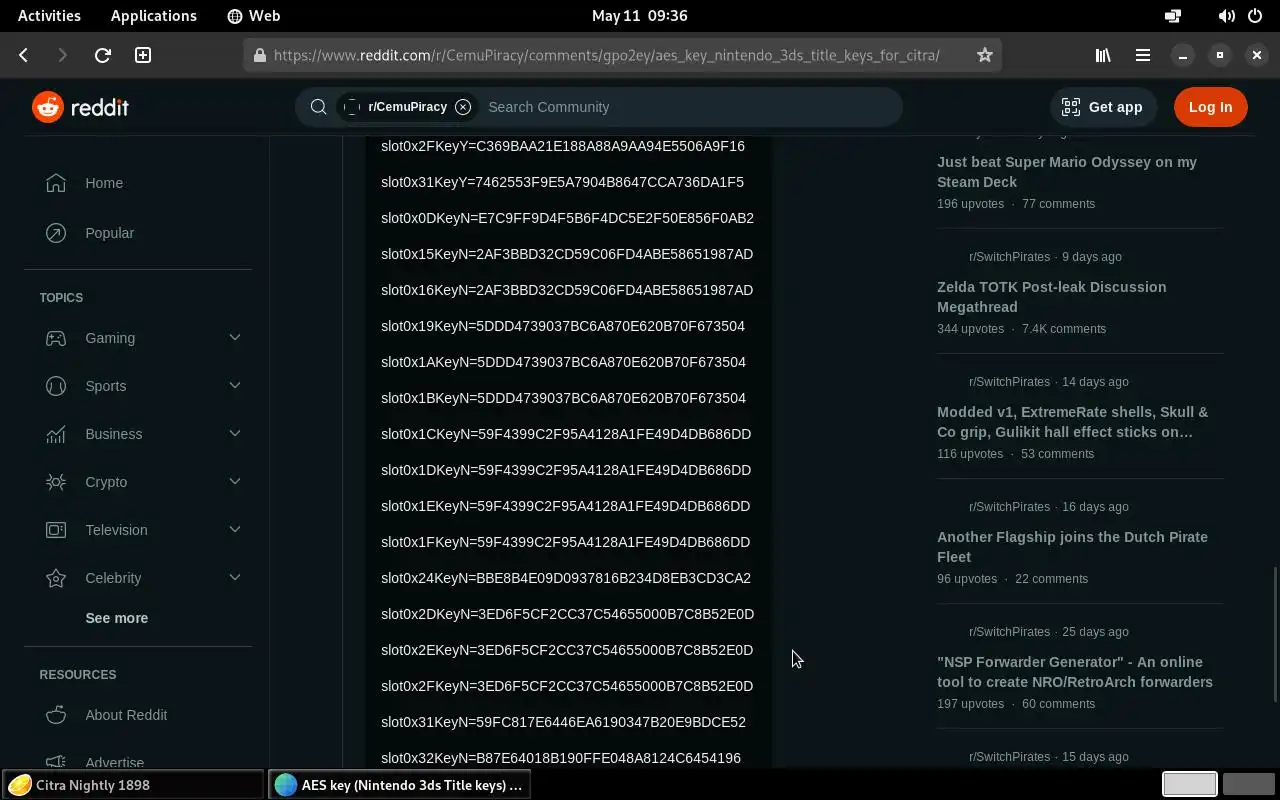1280x800 pixels.
Task: Click the slot0x15KeyN line
Action: pyautogui.click(x=567, y=254)
